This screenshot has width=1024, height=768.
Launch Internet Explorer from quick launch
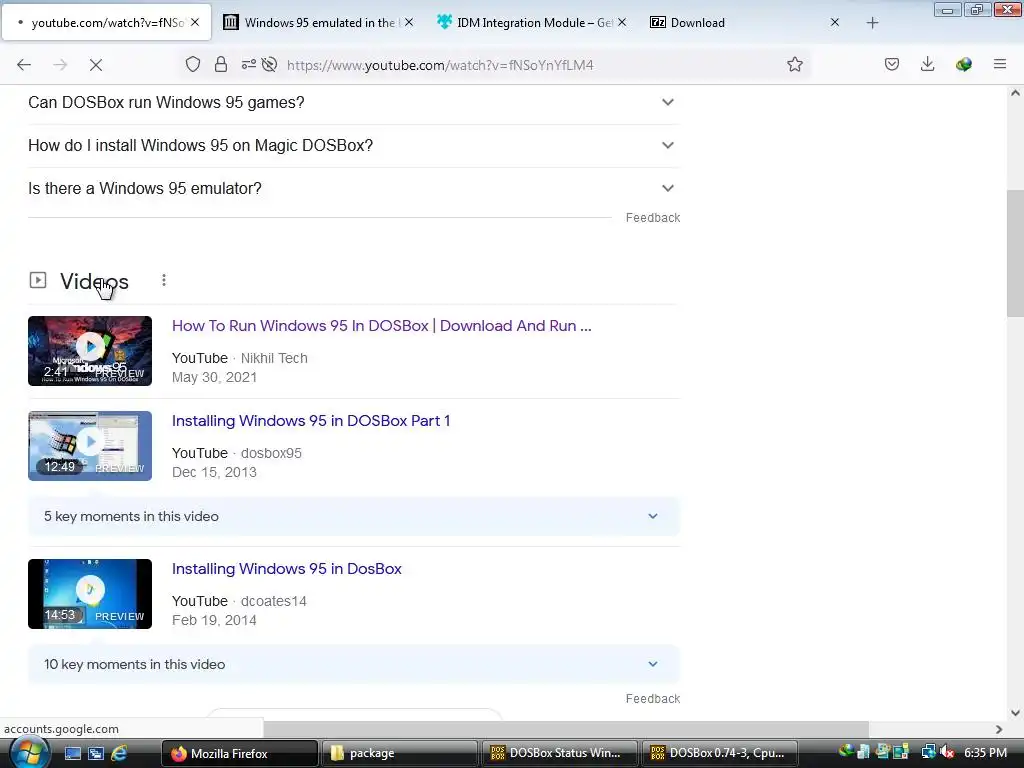pyautogui.click(x=119, y=754)
